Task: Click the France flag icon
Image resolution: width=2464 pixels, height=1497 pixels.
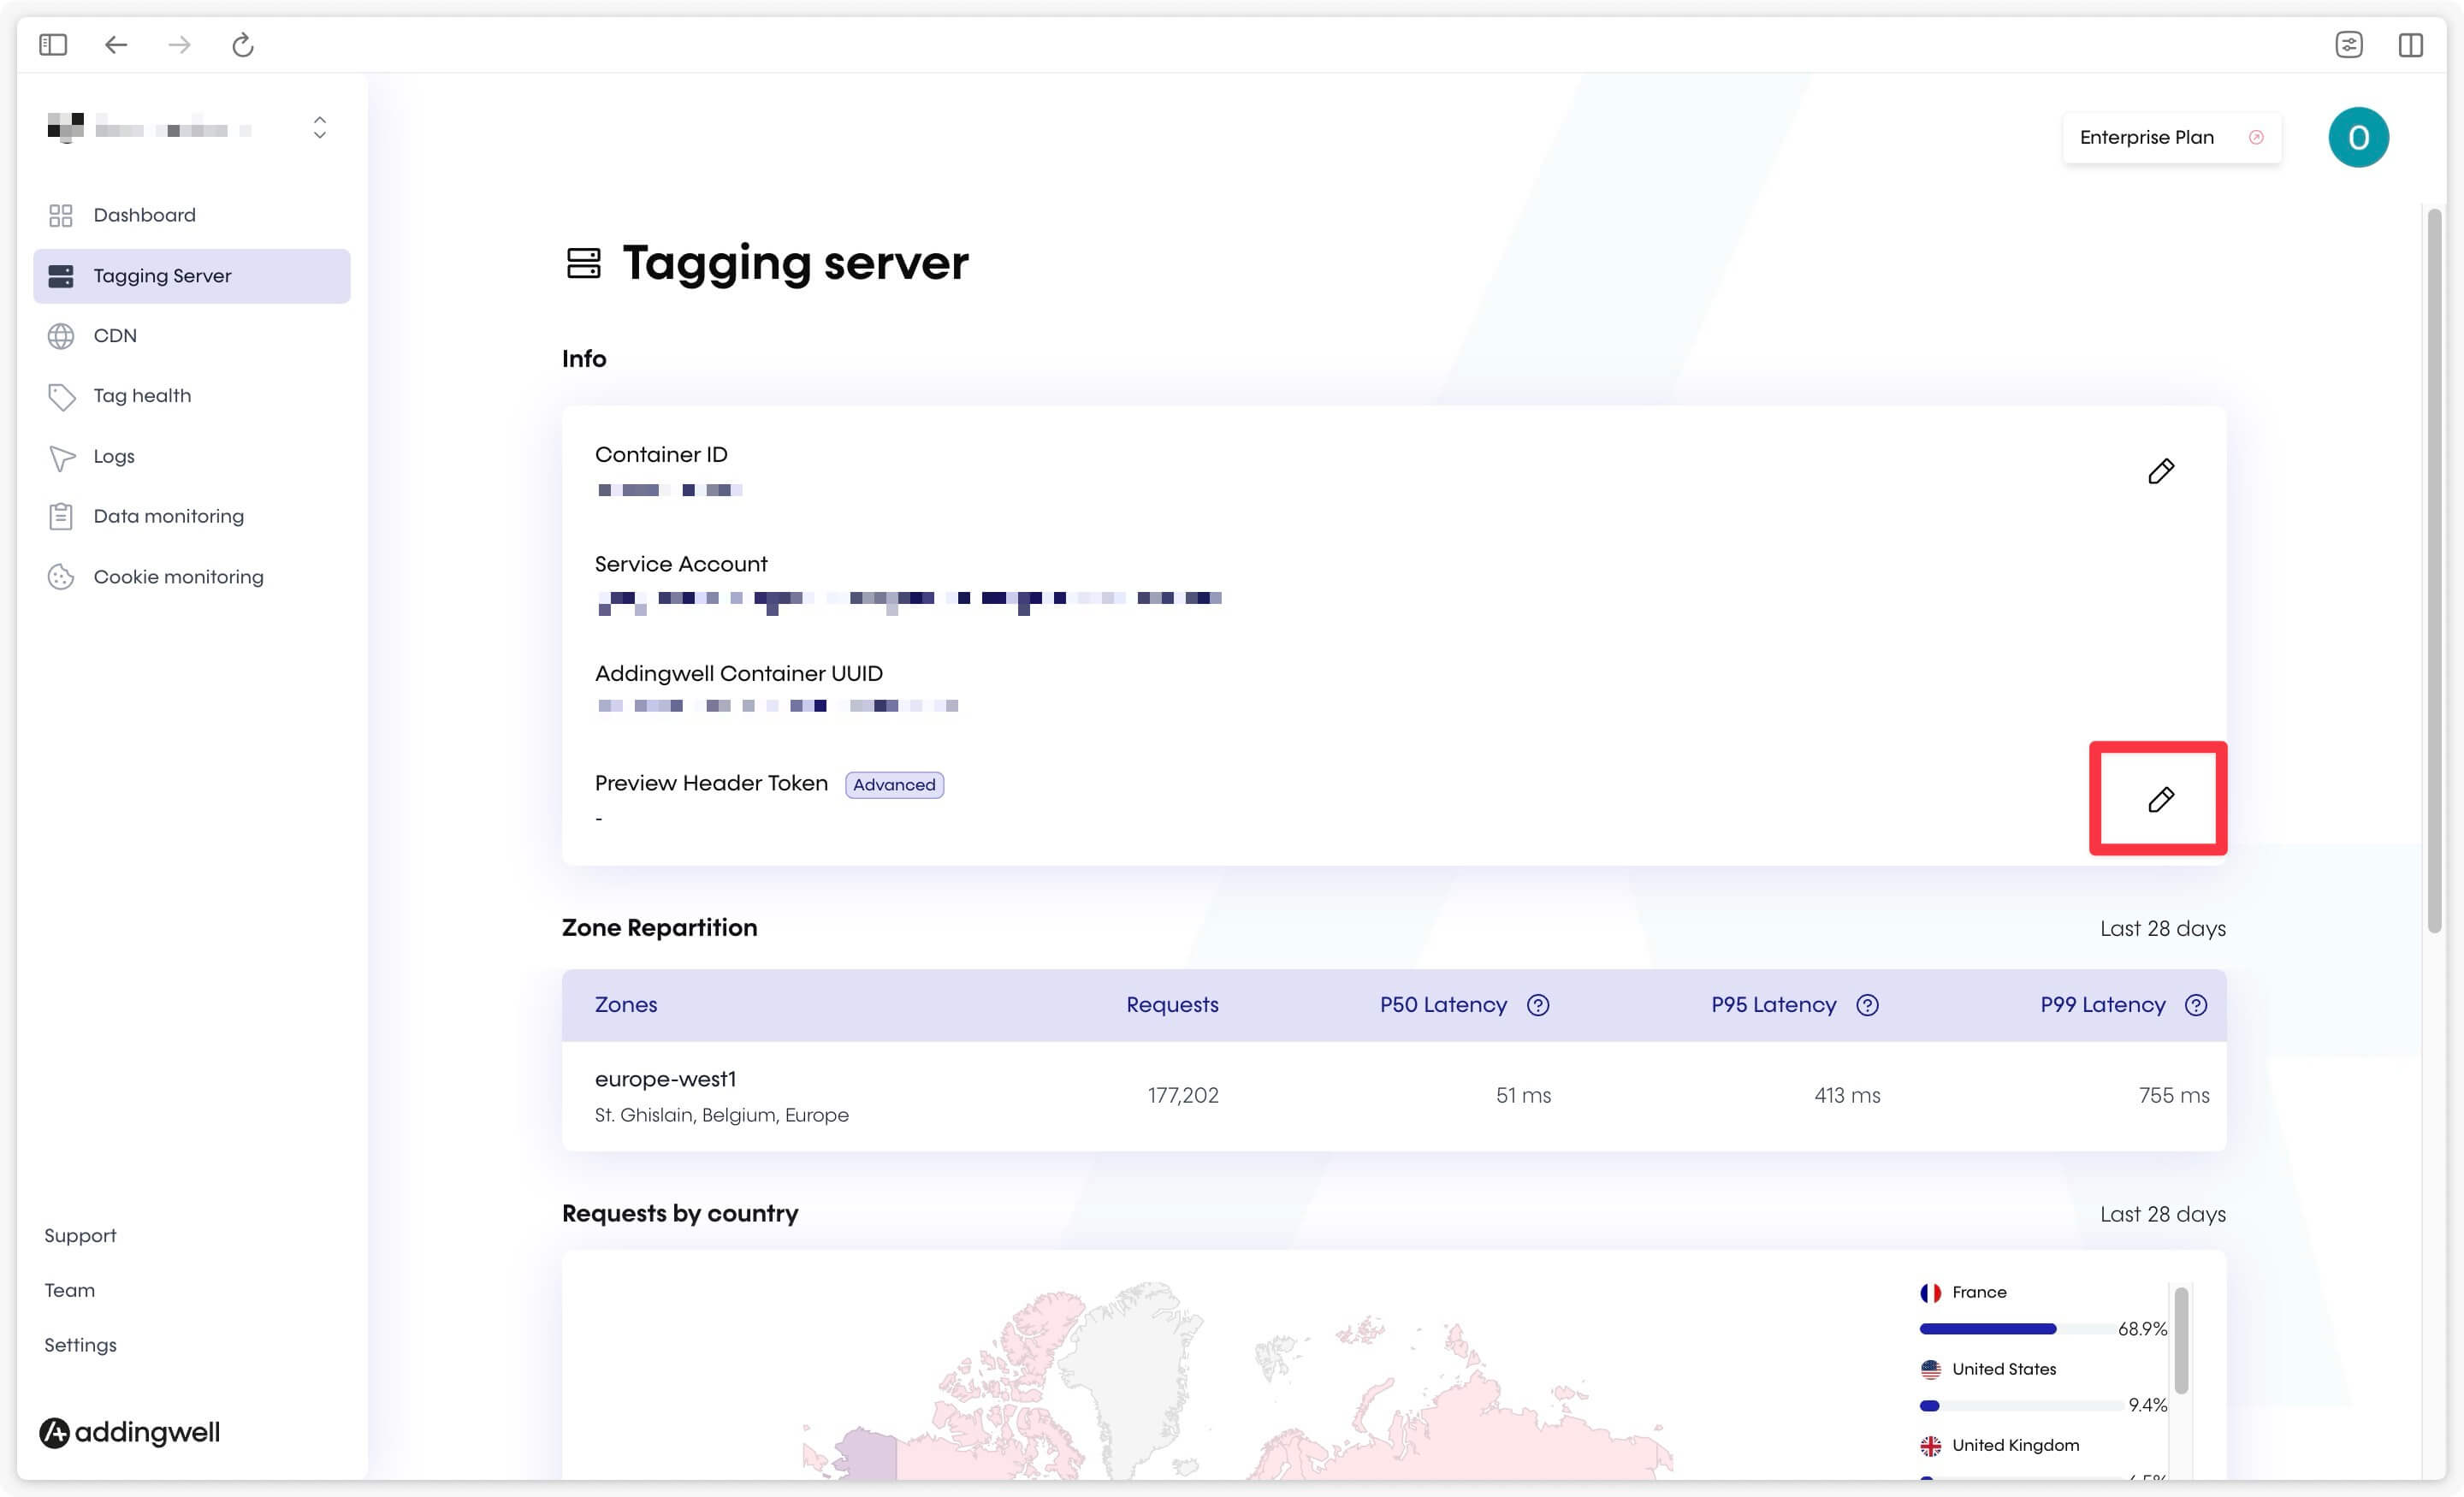Action: [x=1930, y=1293]
